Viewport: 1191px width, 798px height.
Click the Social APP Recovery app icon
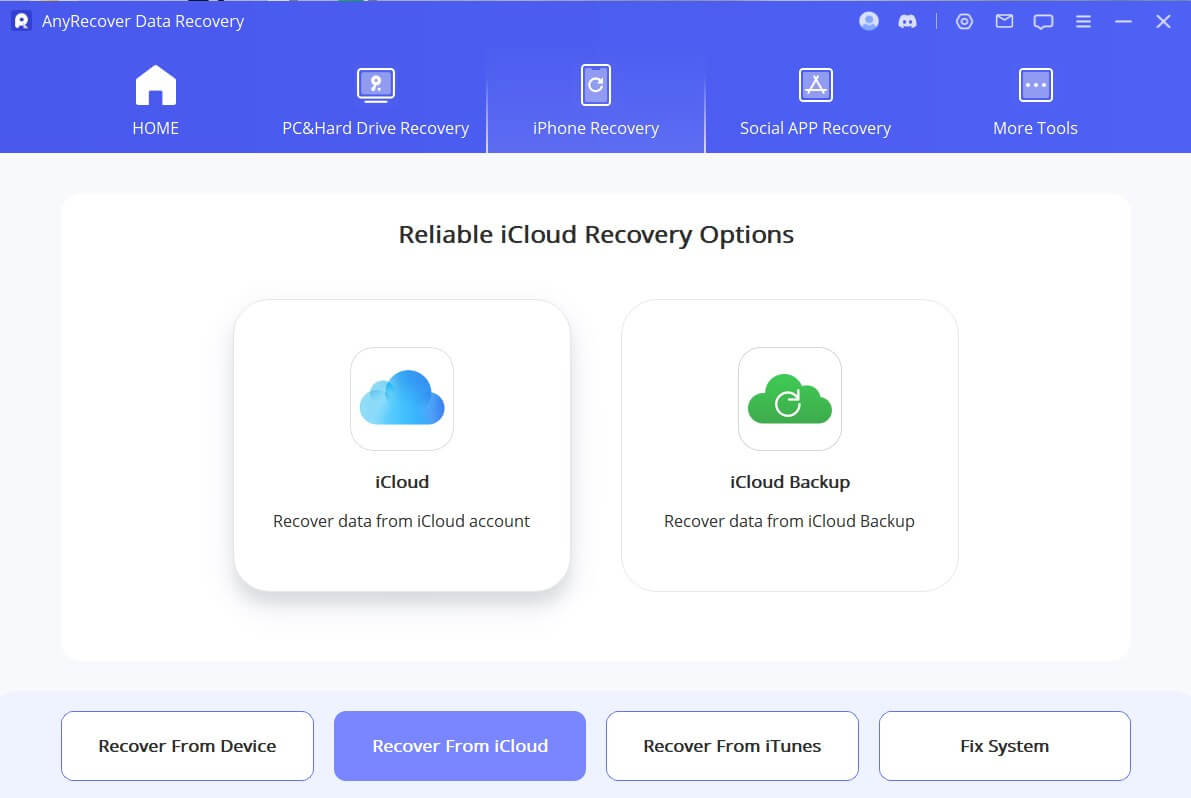pyautogui.click(x=816, y=85)
